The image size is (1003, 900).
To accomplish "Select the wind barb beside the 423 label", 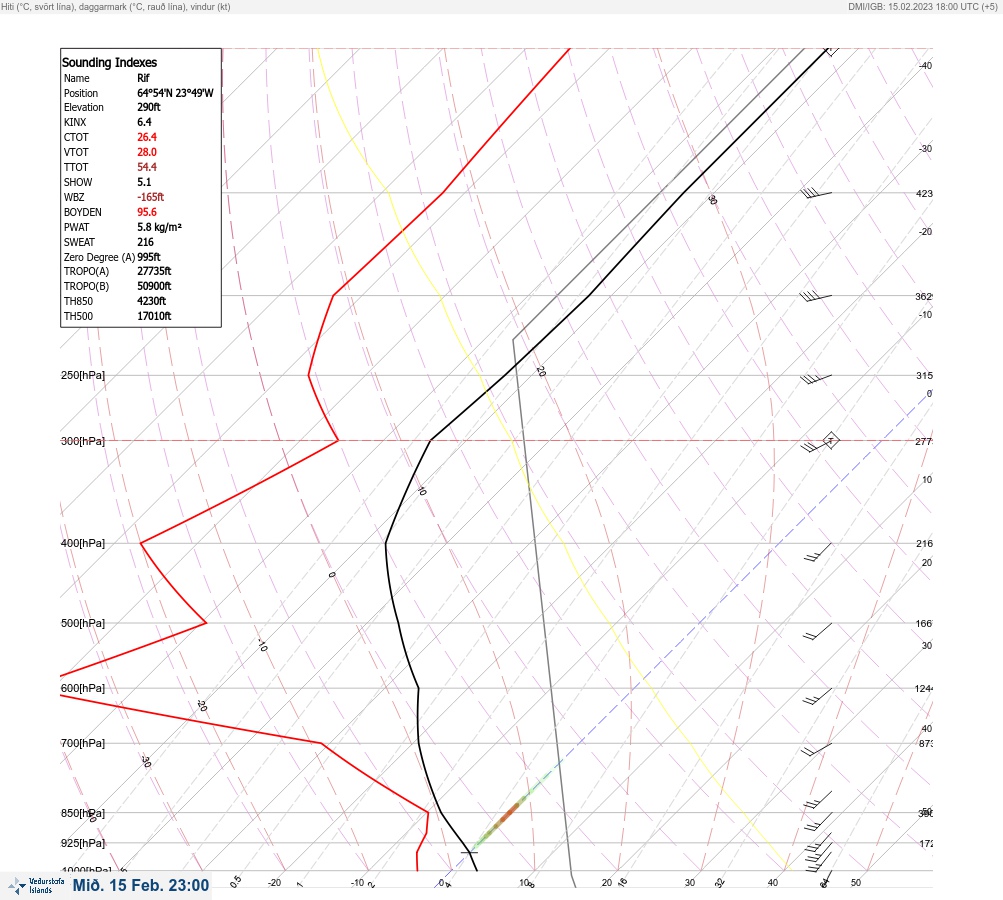I will (x=816, y=193).
